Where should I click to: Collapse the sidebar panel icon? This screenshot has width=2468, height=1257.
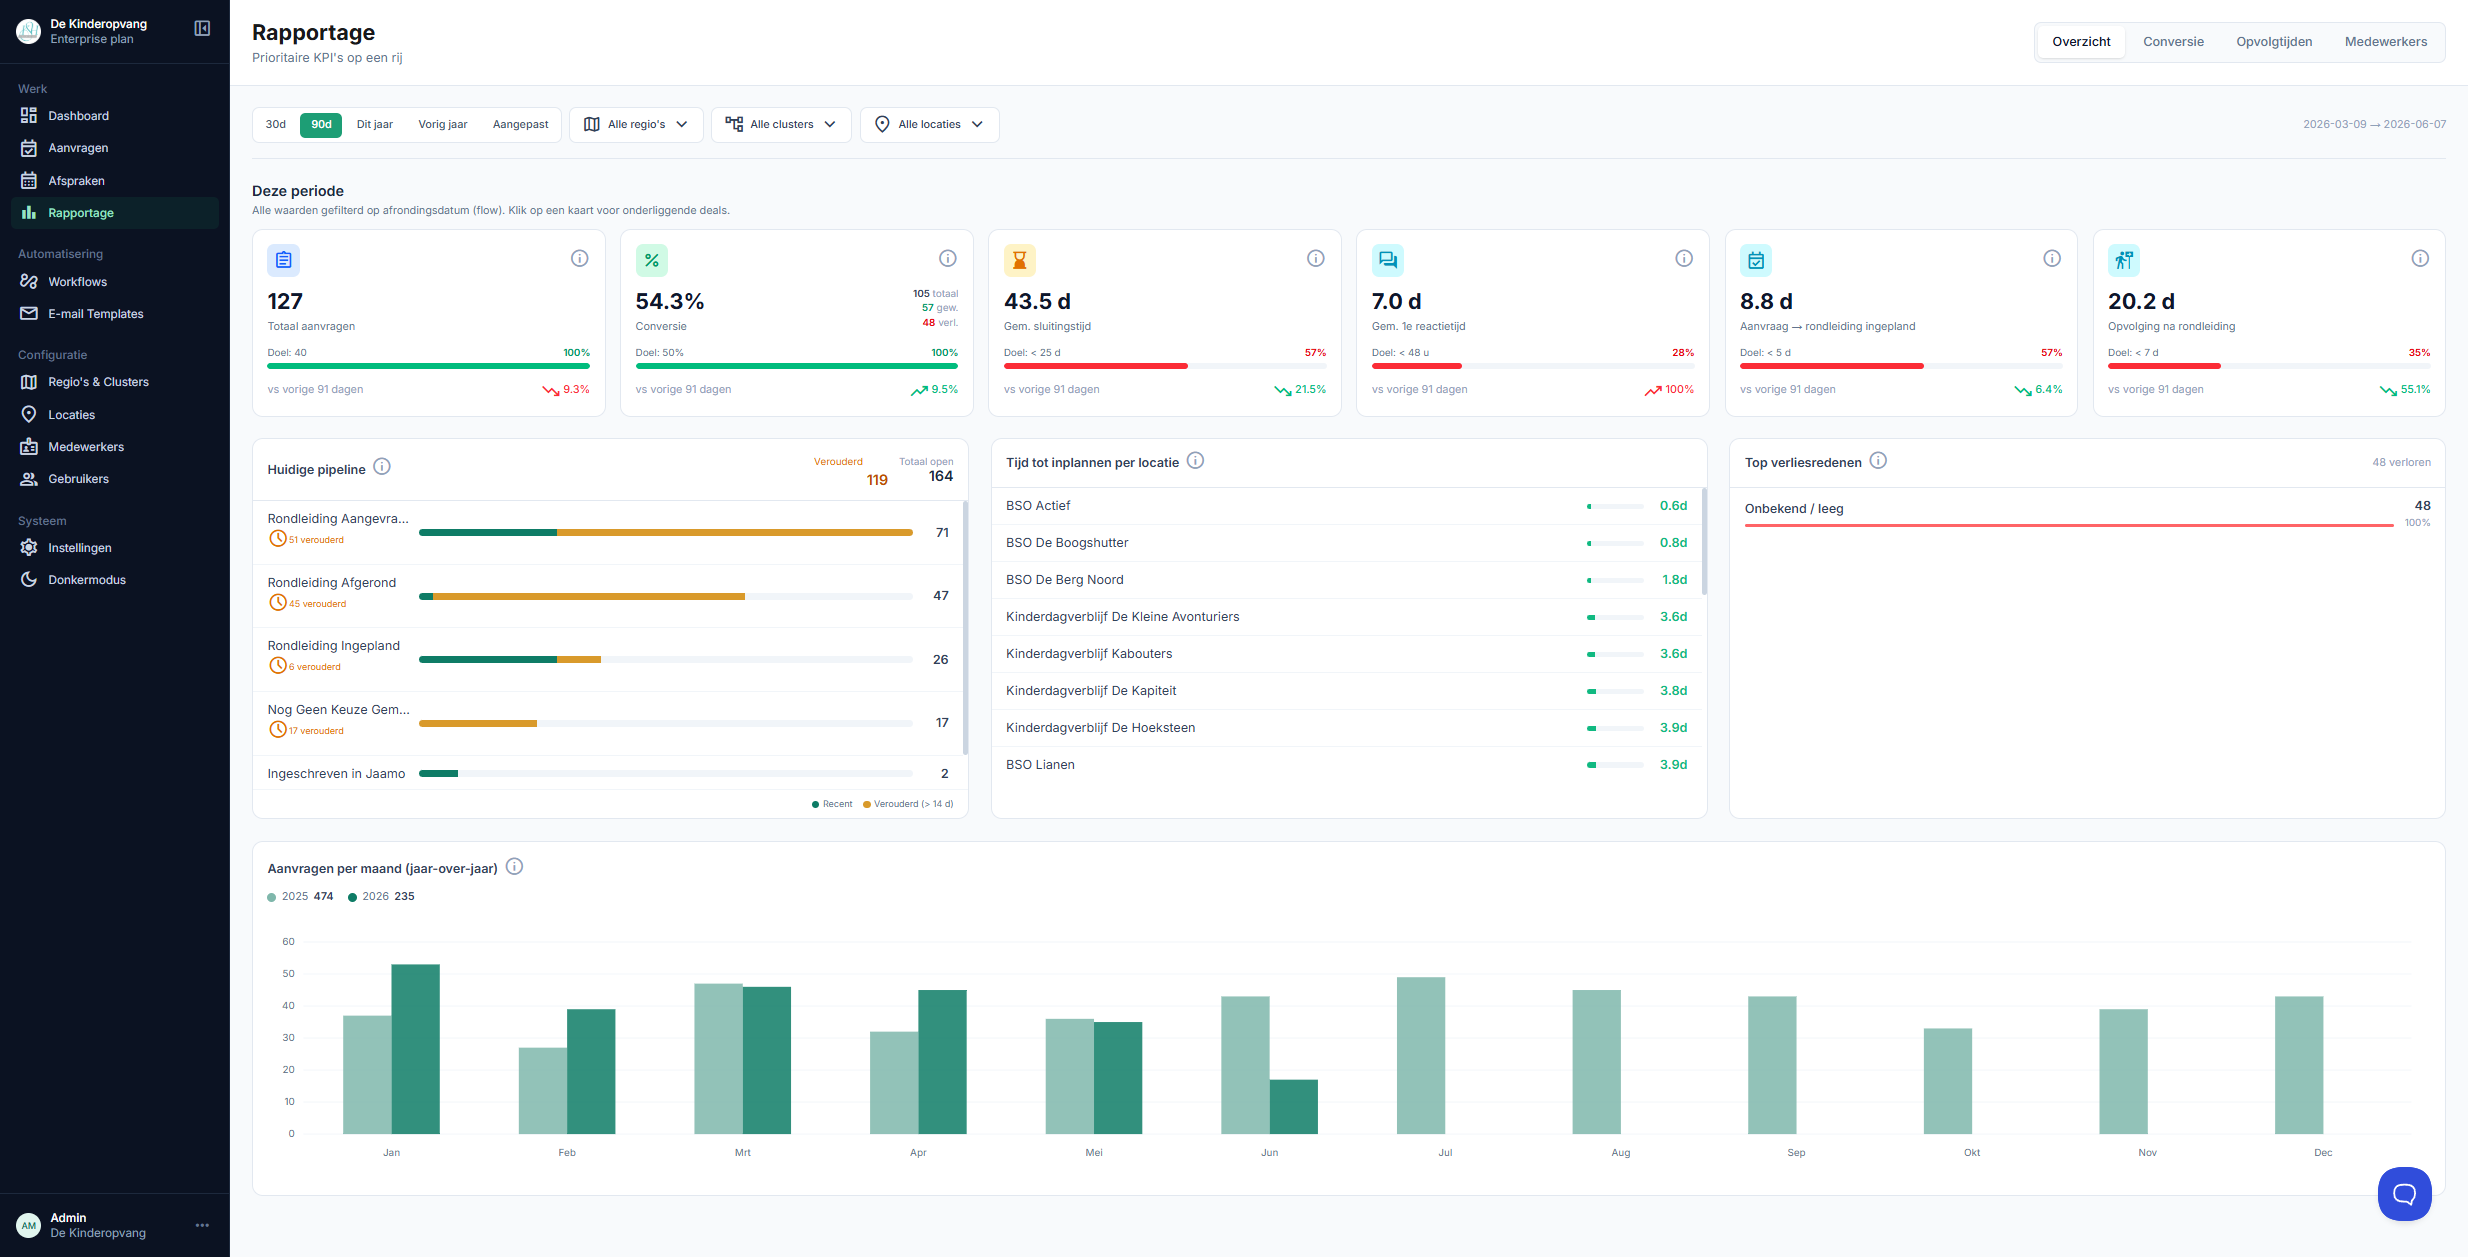[x=202, y=29]
